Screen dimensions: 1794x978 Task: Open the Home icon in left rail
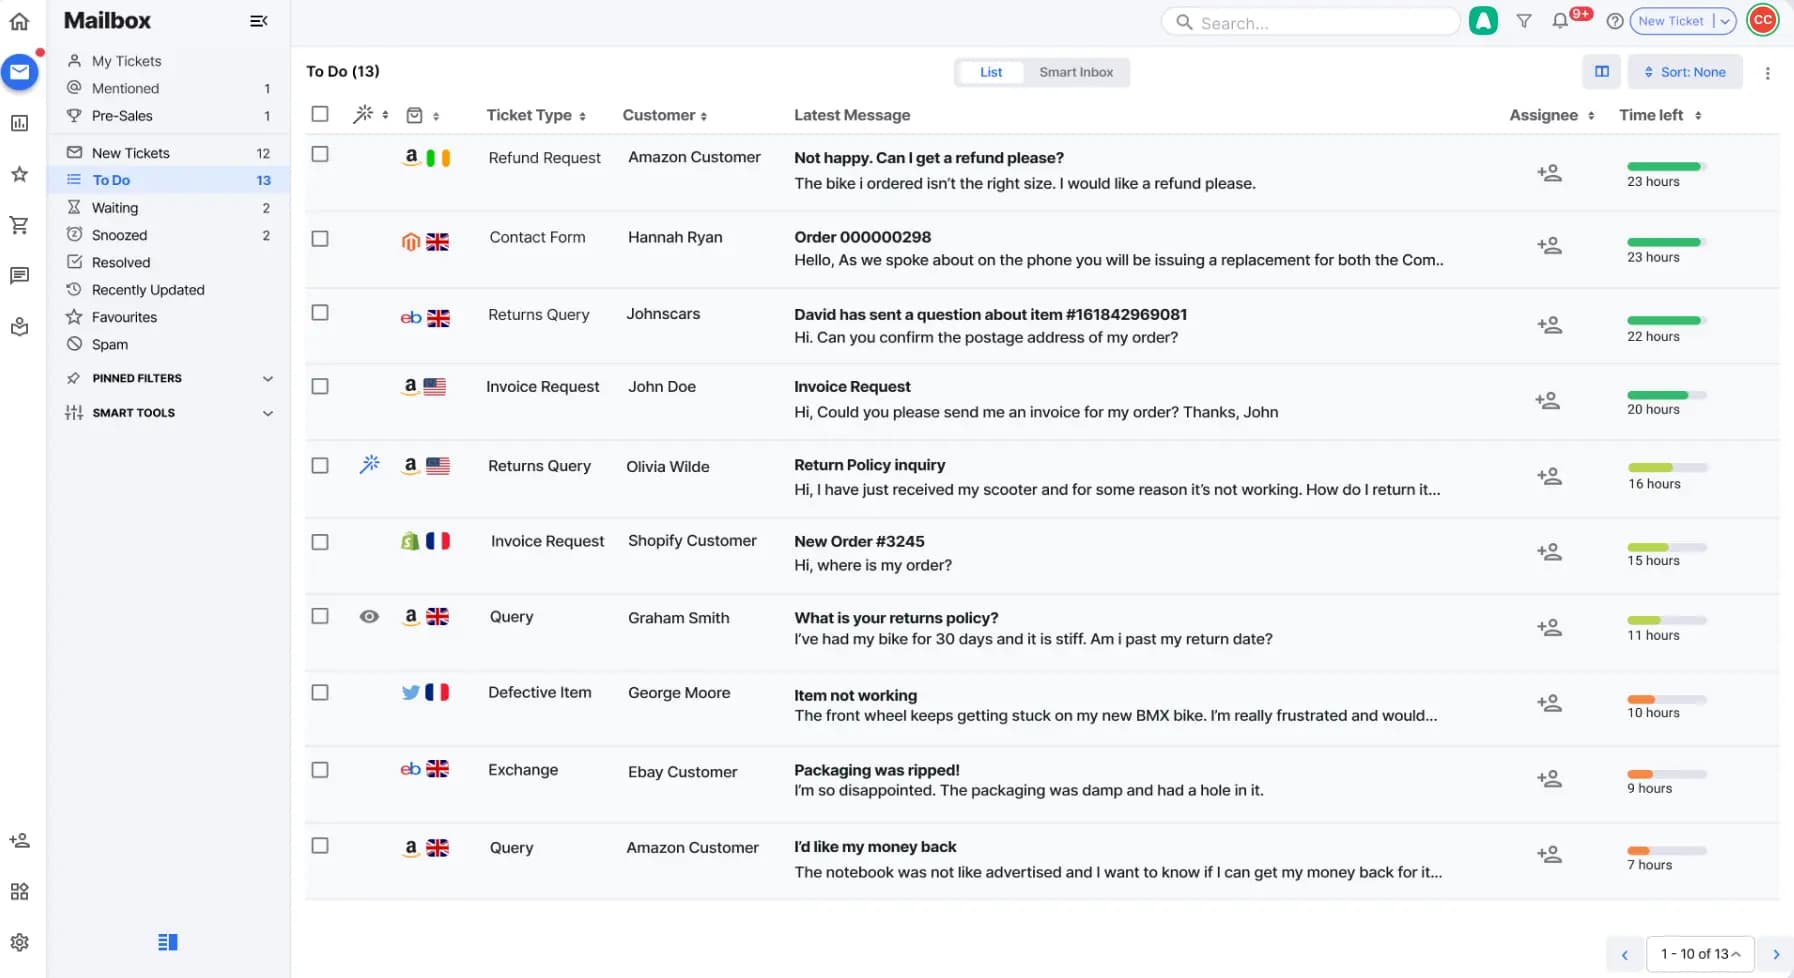coord(19,21)
